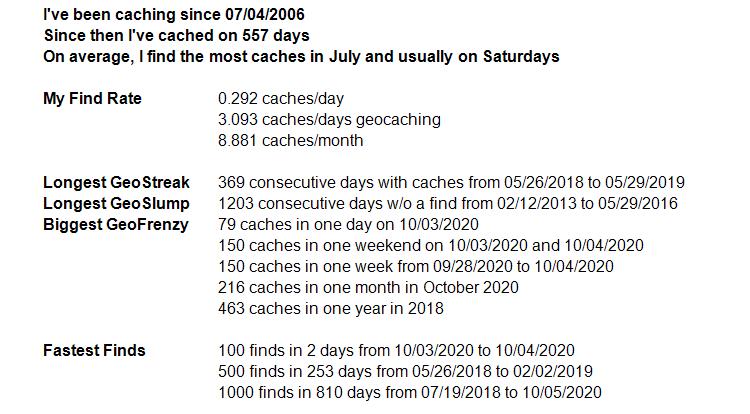The width and height of the screenshot is (750, 414).
Task: Select the 79 caches in one day line
Action: 348,225
